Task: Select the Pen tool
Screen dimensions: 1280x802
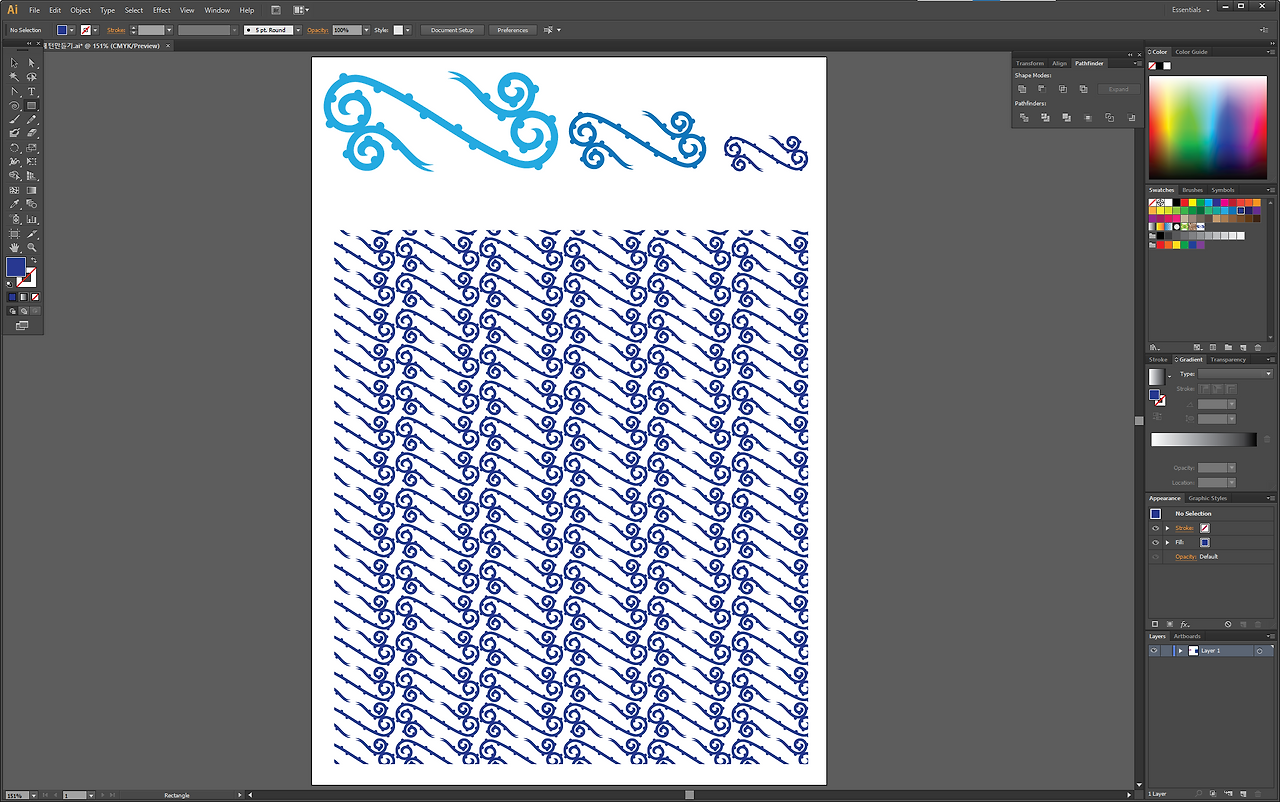Action: click(14, 91)
